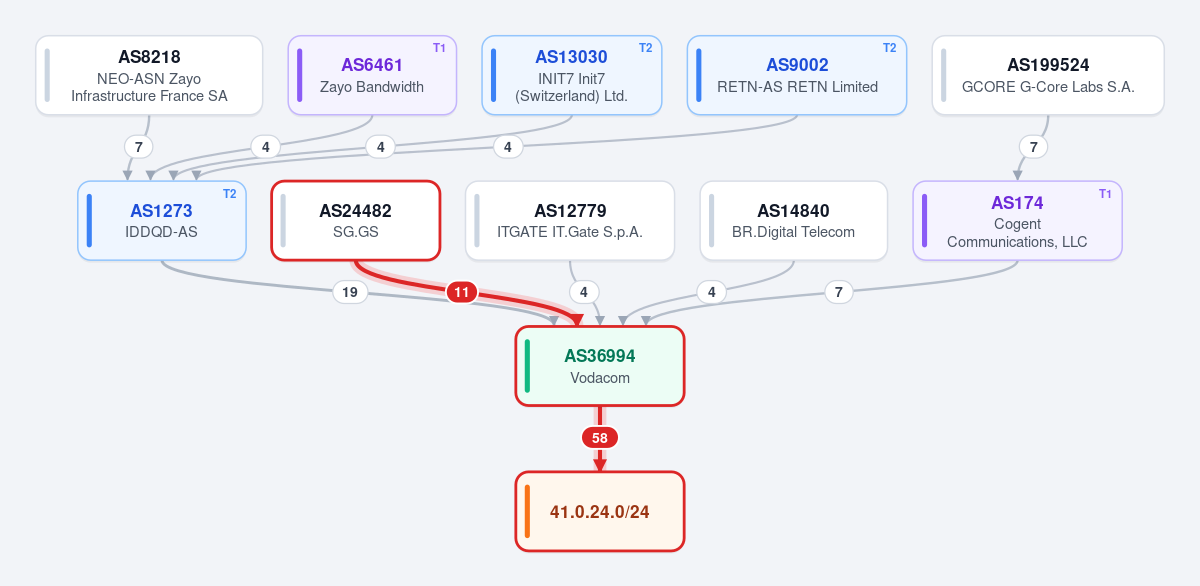Click the AS174 Cogent Communications node
Image resolution: width=1200 pixels, height=586 pixels.
tap(1018, 221)
